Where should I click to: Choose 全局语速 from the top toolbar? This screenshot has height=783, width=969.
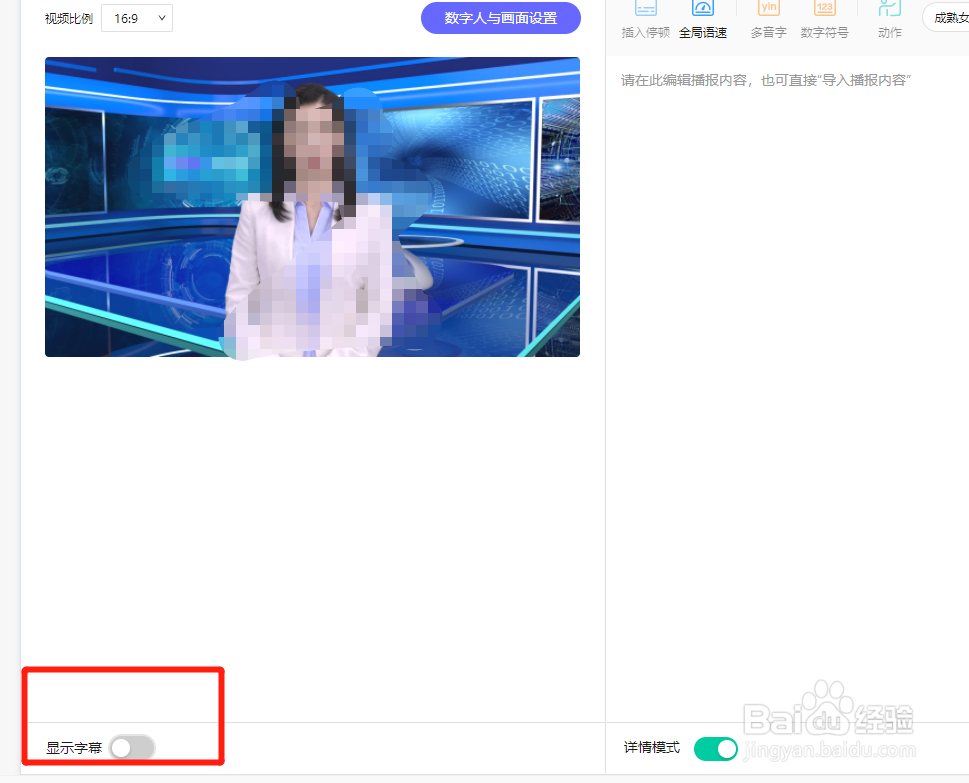(703, 31)
